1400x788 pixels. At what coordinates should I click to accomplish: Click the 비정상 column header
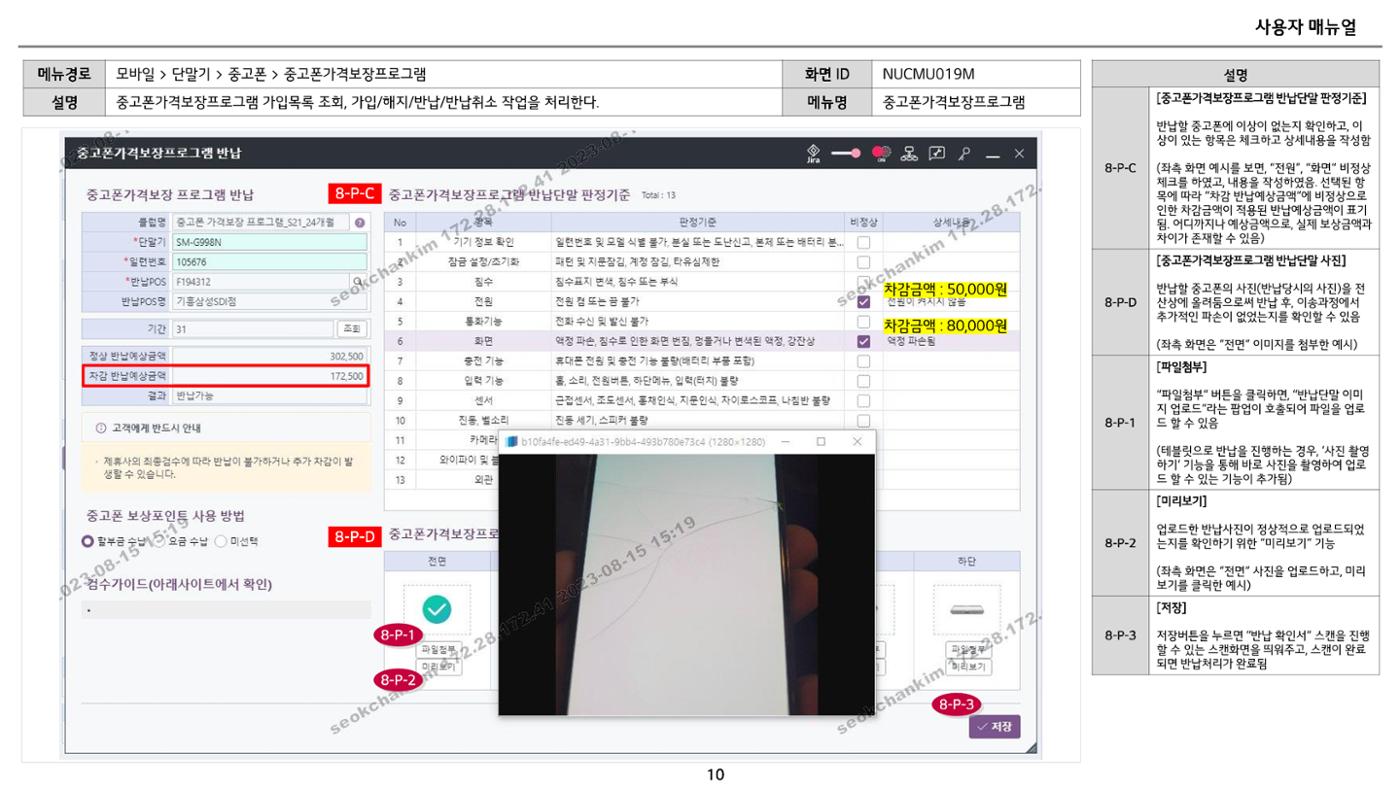[x=863, y=222]
